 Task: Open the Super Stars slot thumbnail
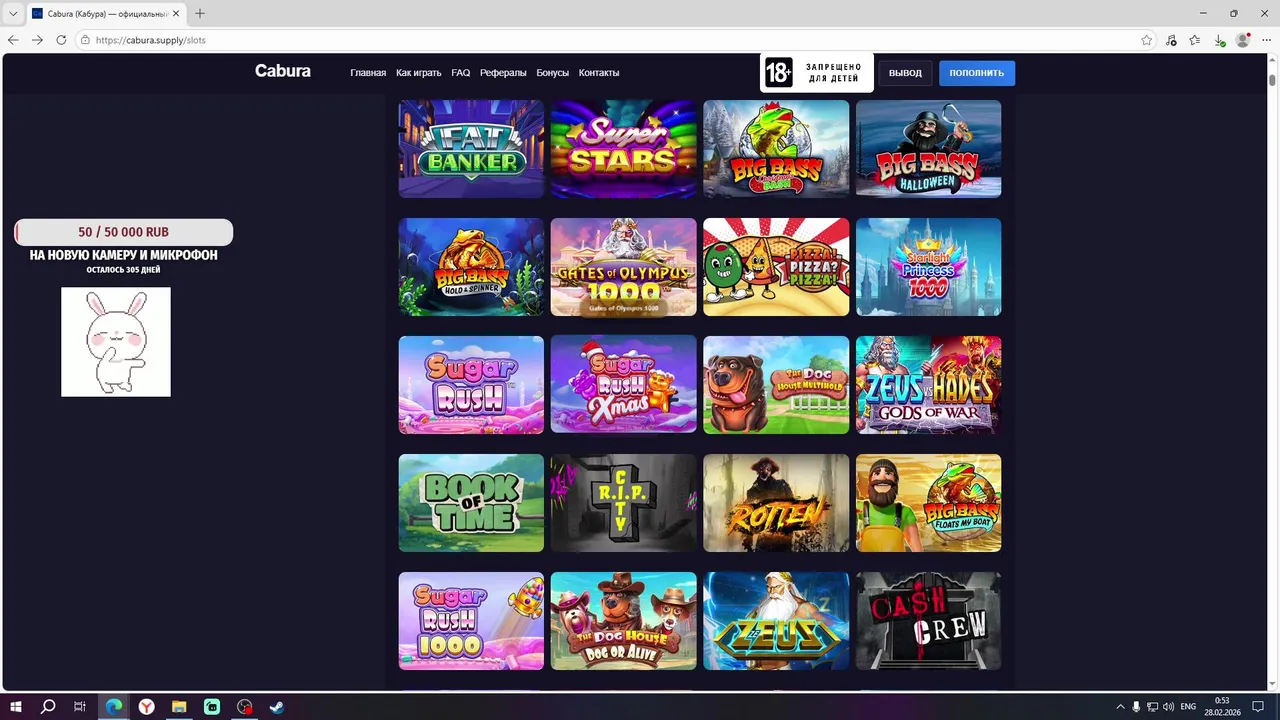point(623,149)
